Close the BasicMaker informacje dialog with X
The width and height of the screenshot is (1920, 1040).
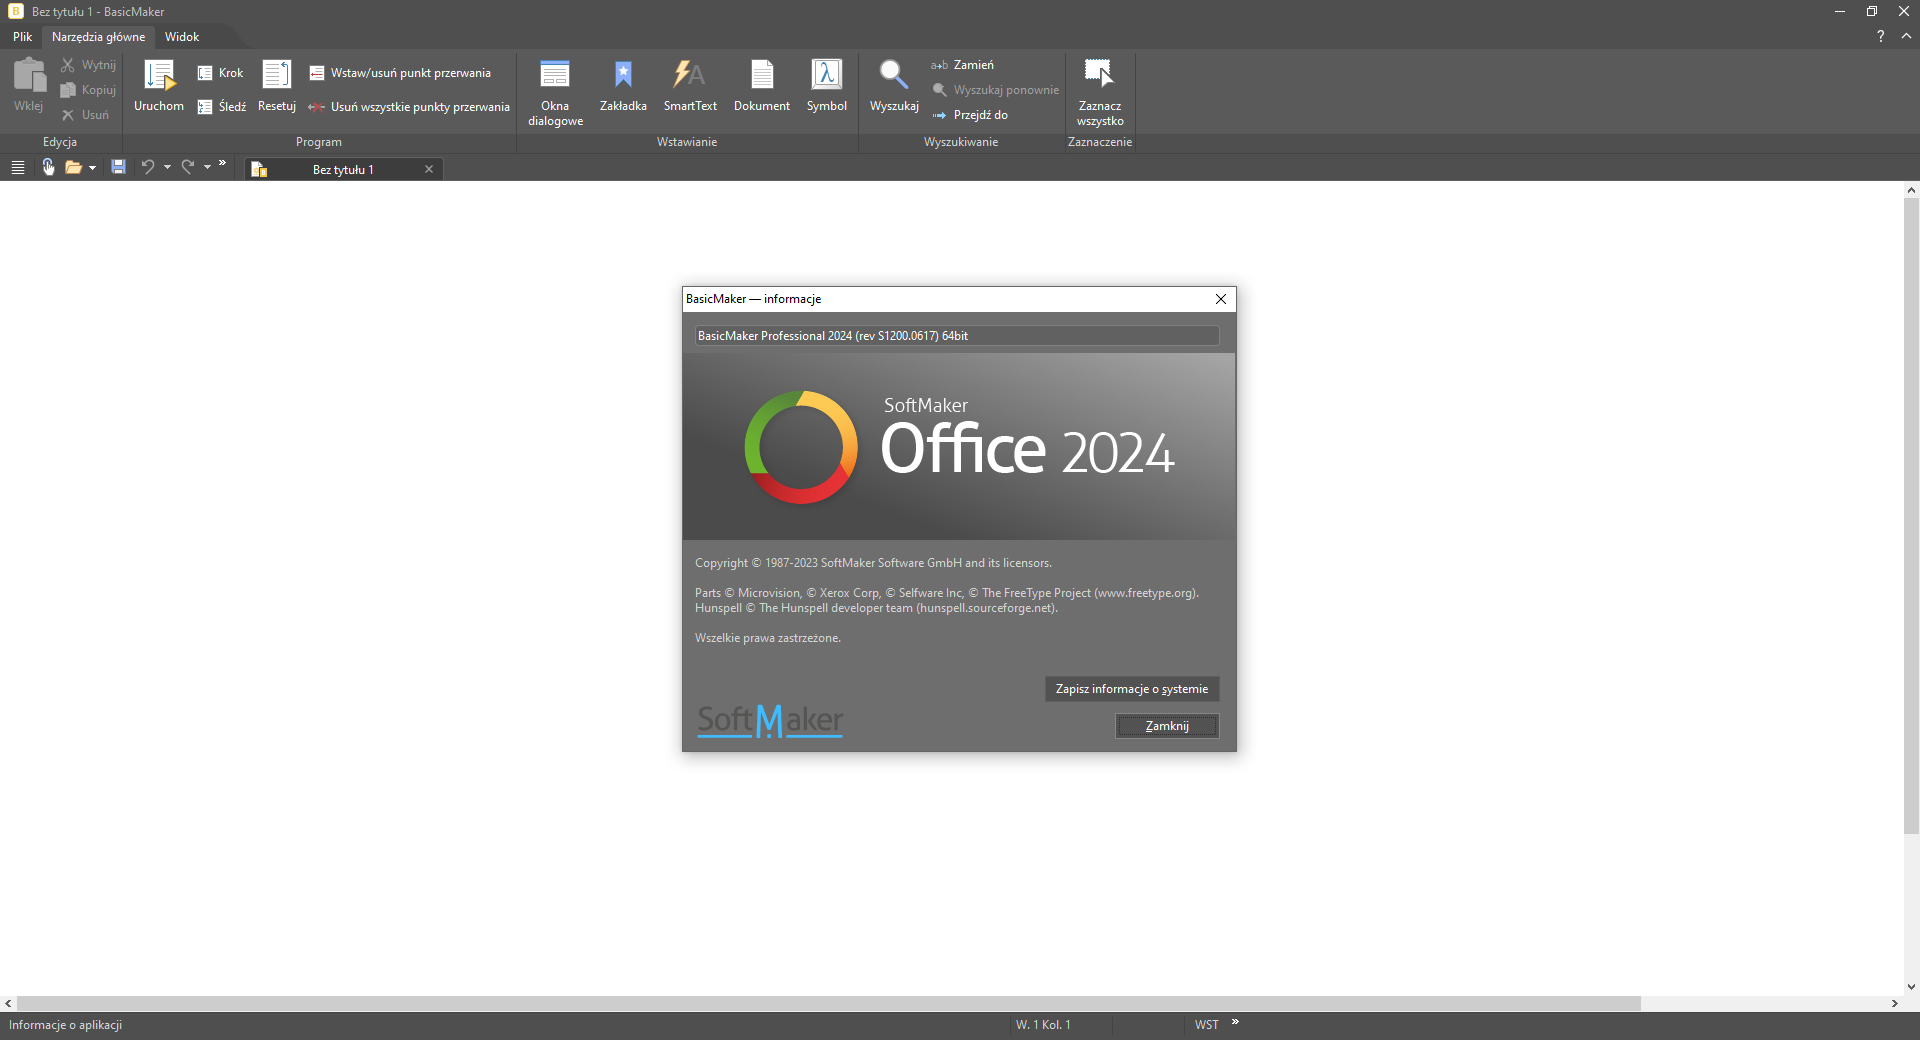click(x=1221, y=299)
